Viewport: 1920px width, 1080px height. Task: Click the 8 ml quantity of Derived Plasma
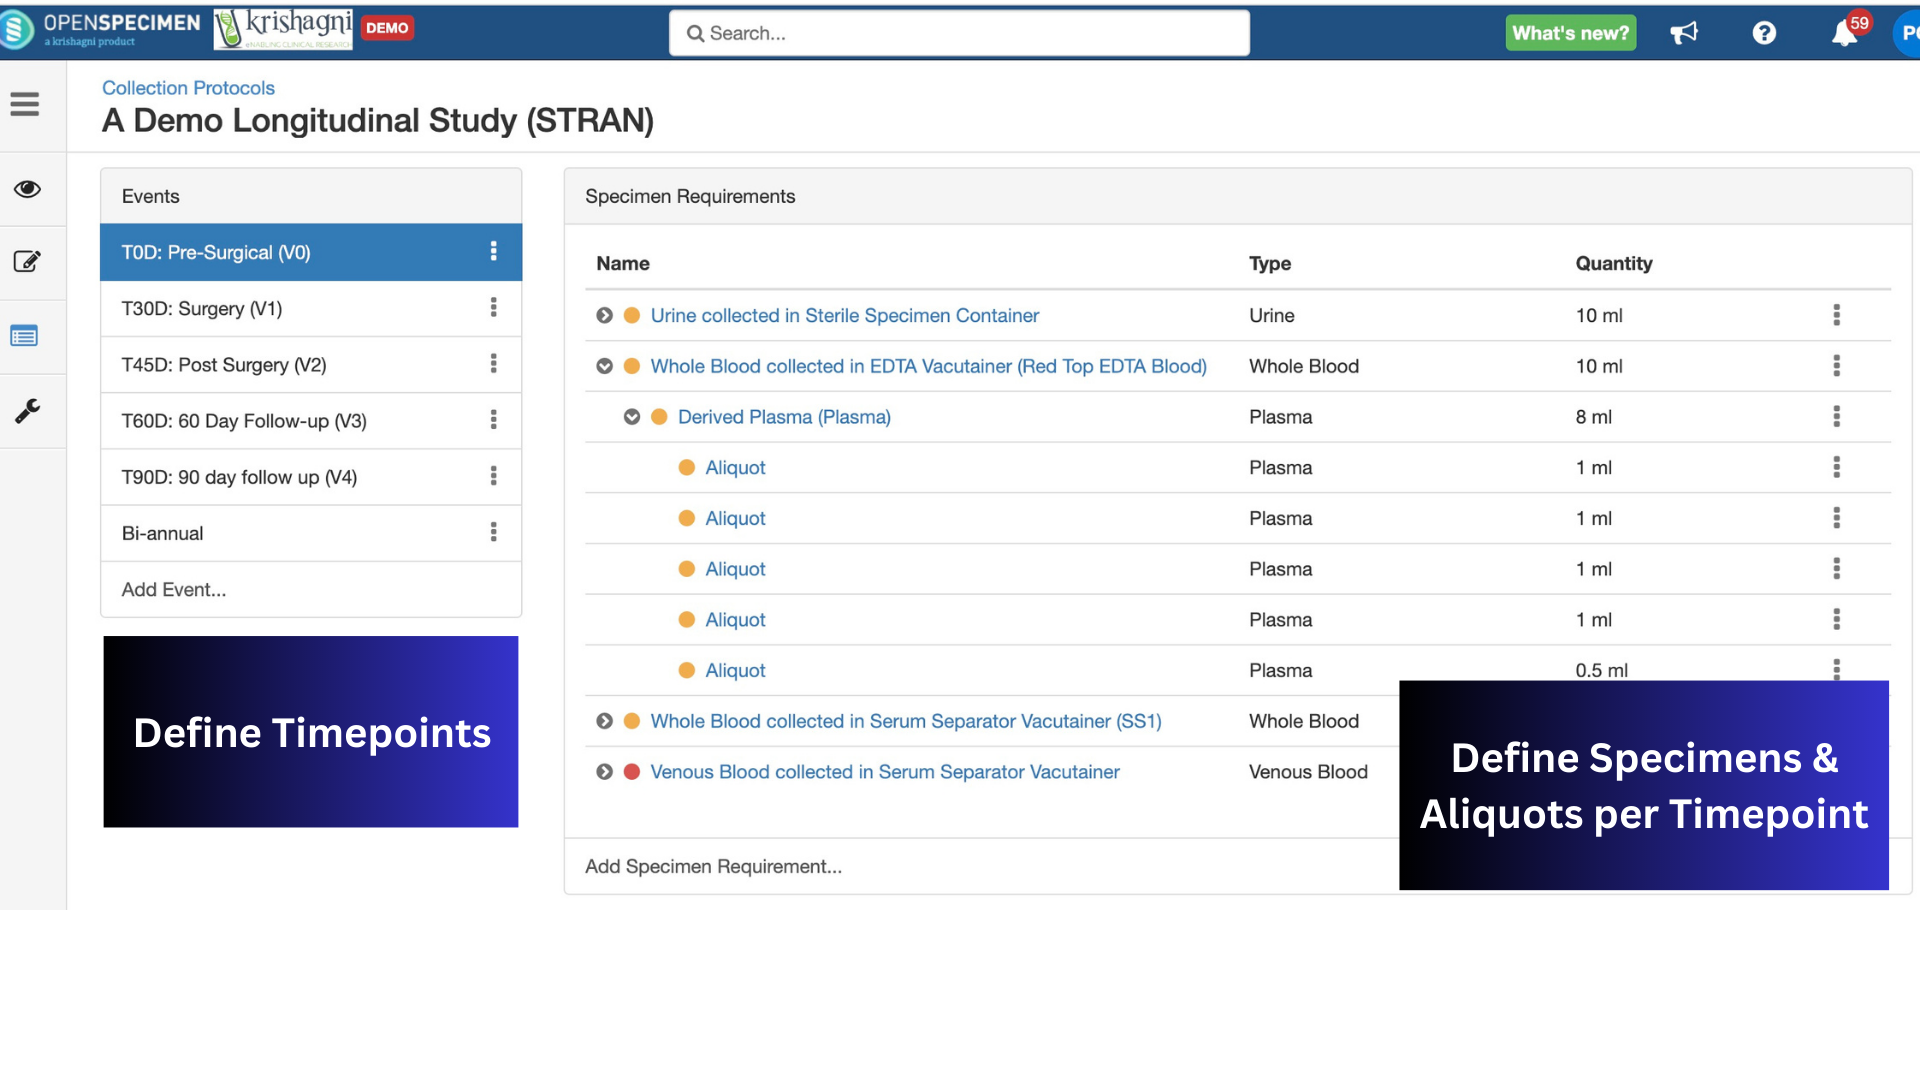click(x=1593, y=417)
